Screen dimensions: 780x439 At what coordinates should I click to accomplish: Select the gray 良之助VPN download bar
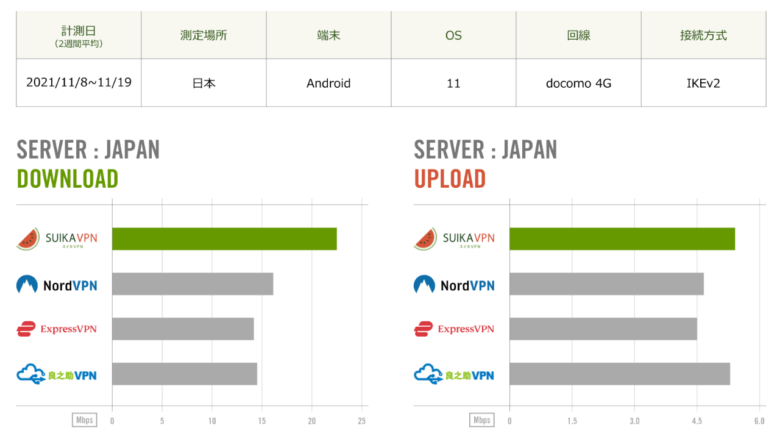point(185,374)
